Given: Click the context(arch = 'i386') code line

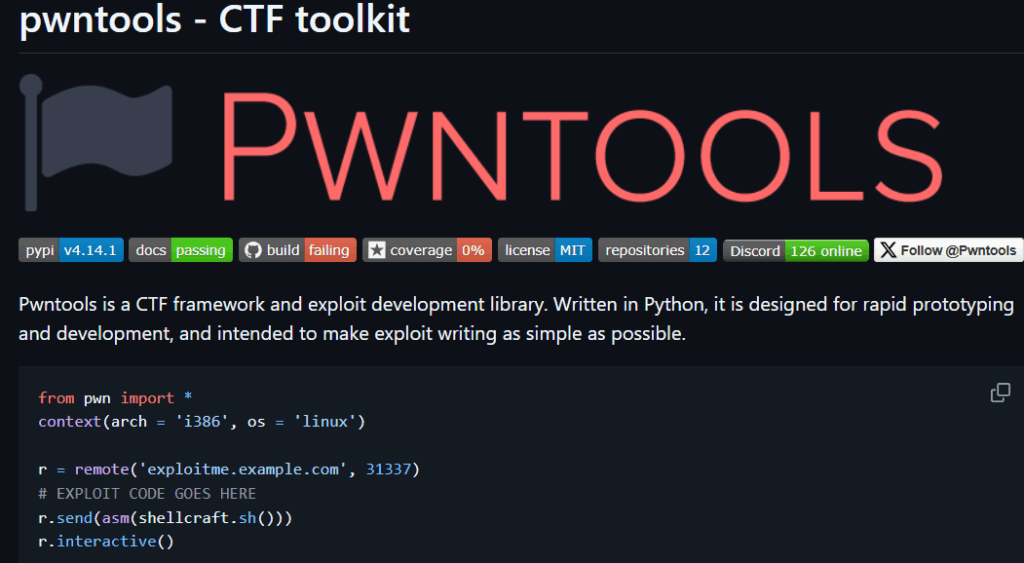Looking at the screenshot, I should 202,421.
